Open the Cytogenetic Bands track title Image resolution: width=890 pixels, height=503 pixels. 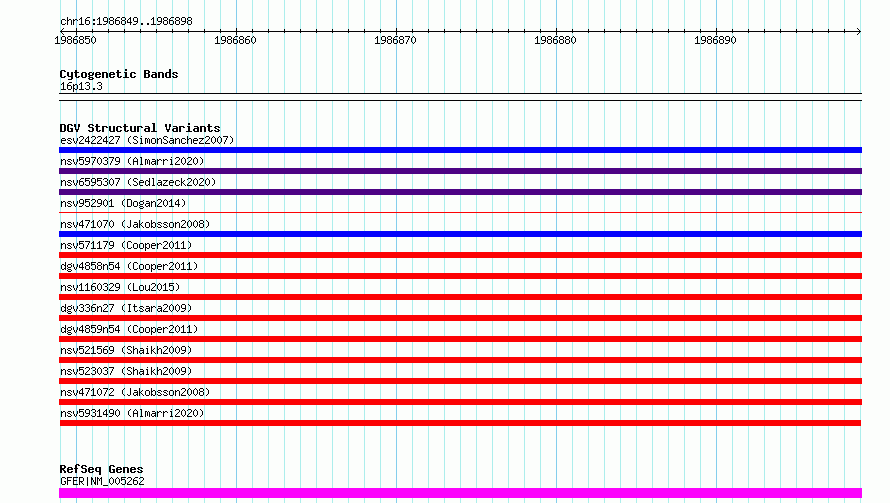coord(119,74)
